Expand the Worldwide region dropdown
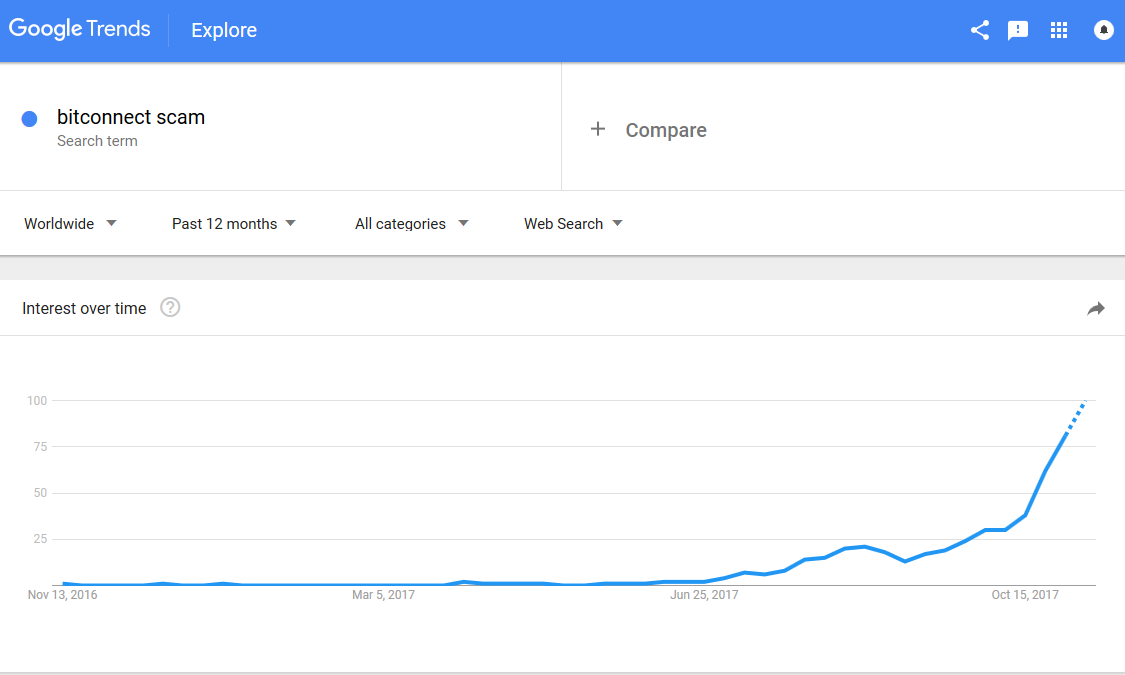The image size is (1125, 675). coord(70,224)
